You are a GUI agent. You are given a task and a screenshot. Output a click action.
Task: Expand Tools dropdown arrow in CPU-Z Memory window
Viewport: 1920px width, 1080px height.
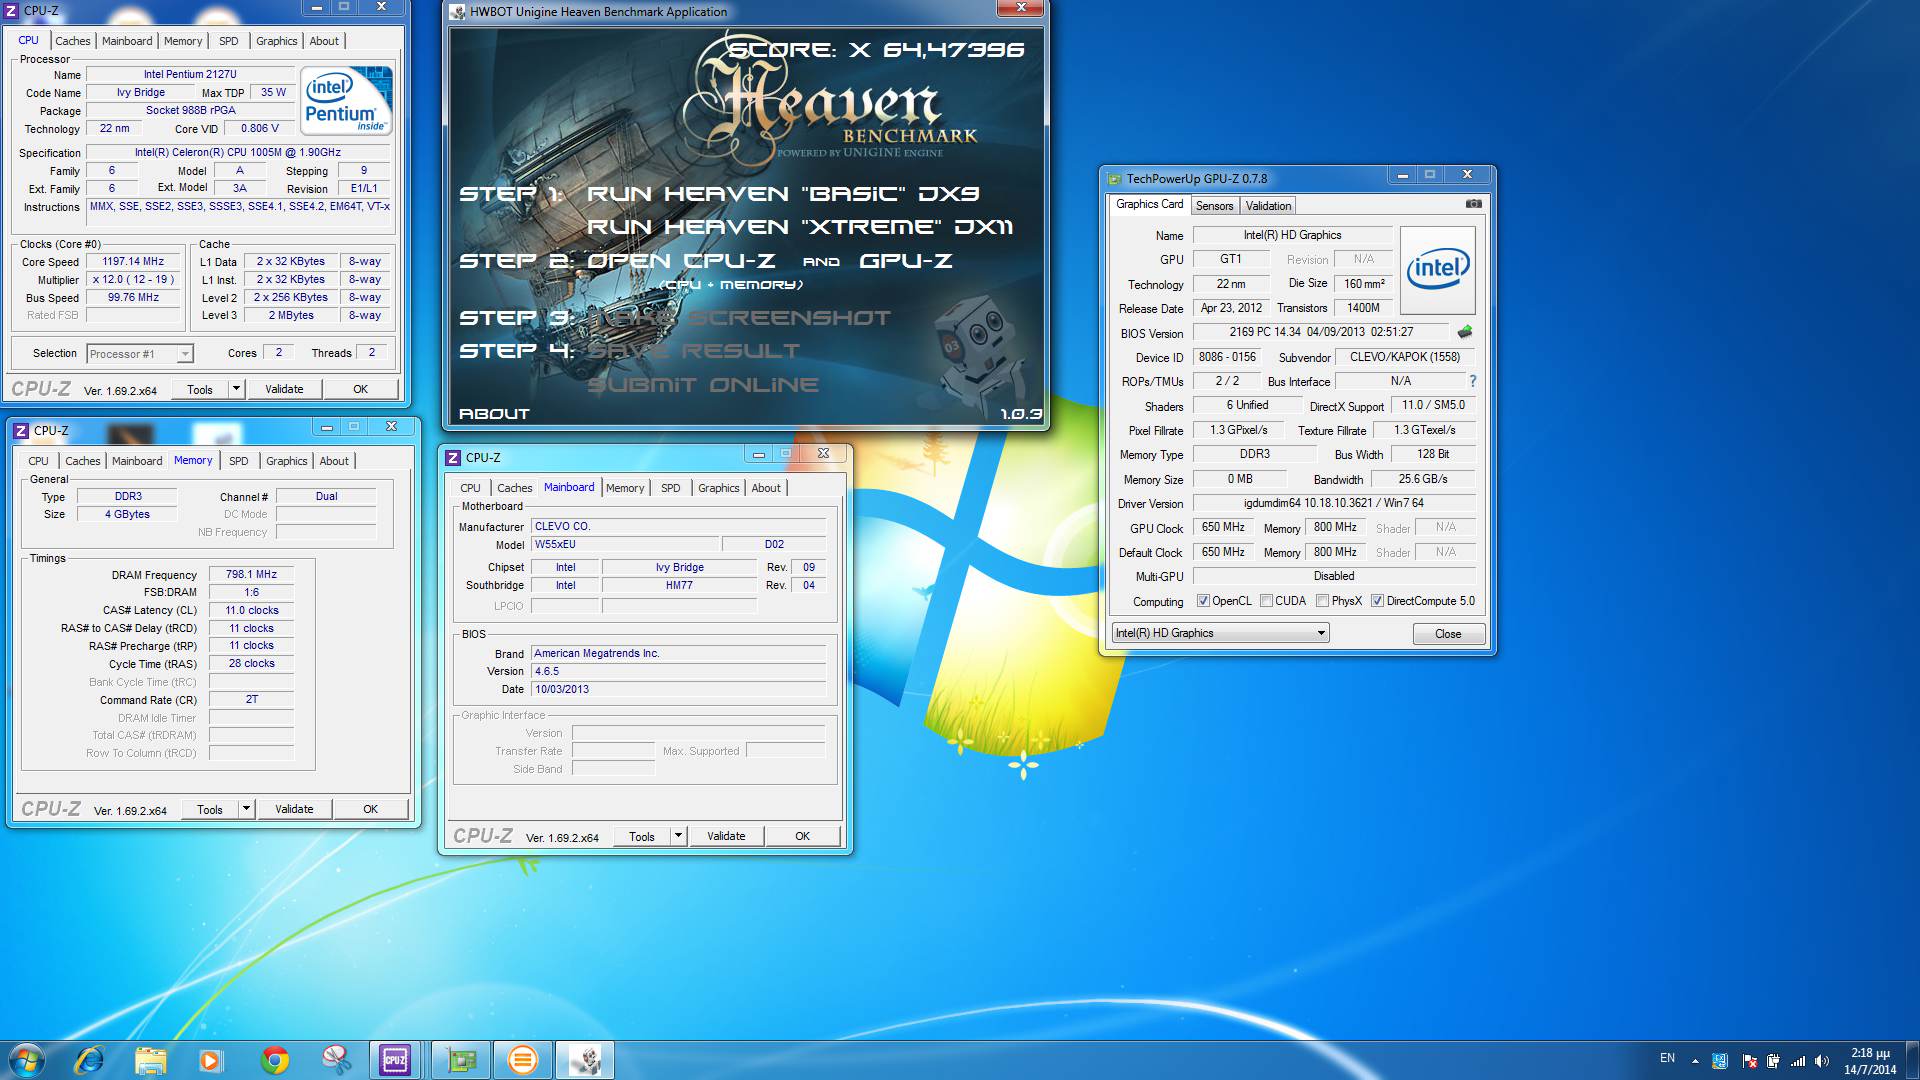click(x=246, y=809)
